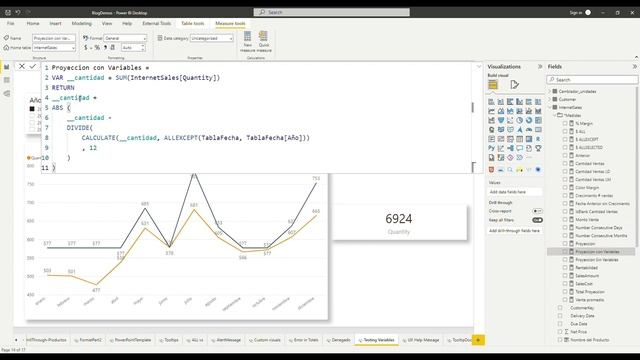Open the External Tools ribbon tab
Screen dimensions: 640x360
pos(157,24)
